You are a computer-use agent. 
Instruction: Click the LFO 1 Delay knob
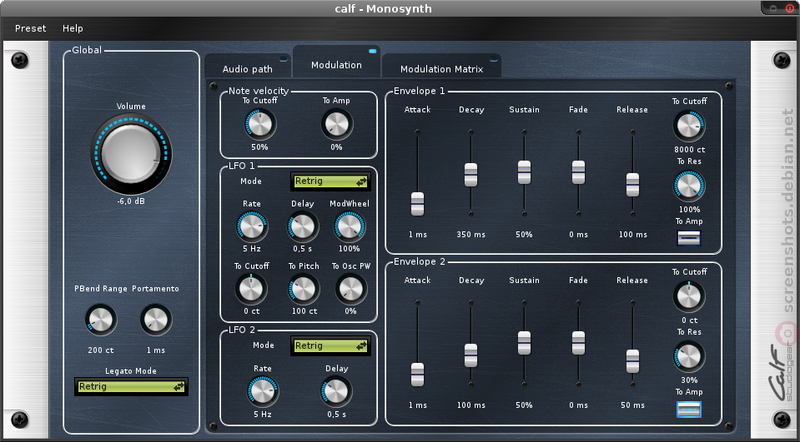click(303, 227)
